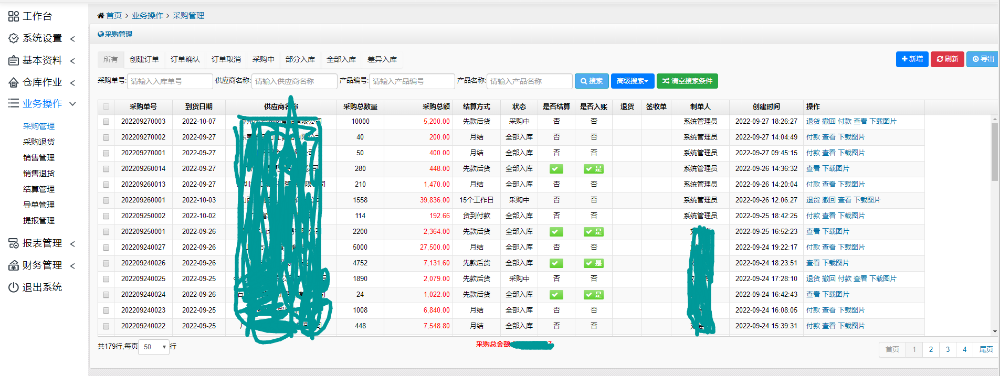Click the 退出系统 power icon
Viewport: 1000px width, 376px height.
[13, 287]
